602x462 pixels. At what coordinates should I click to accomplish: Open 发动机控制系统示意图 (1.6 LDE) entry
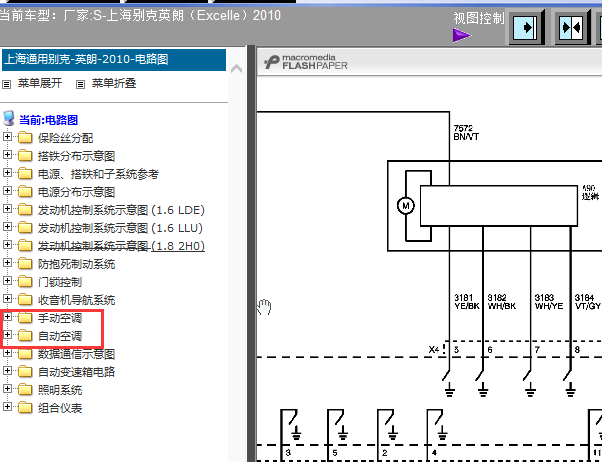[x=121, y=210]
